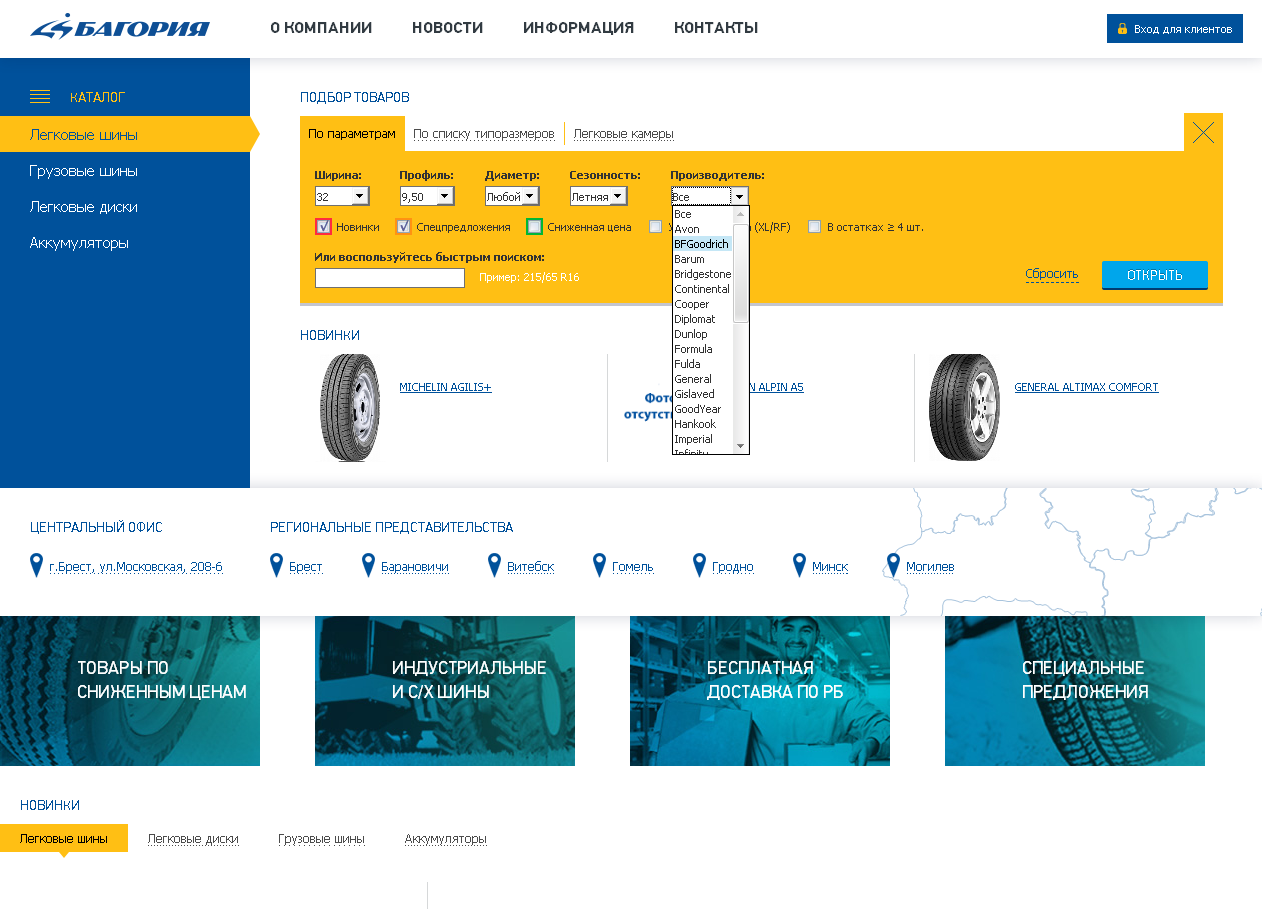
Task: Click the ОТКРЫТЬ button
Action: coord(1155,275)
